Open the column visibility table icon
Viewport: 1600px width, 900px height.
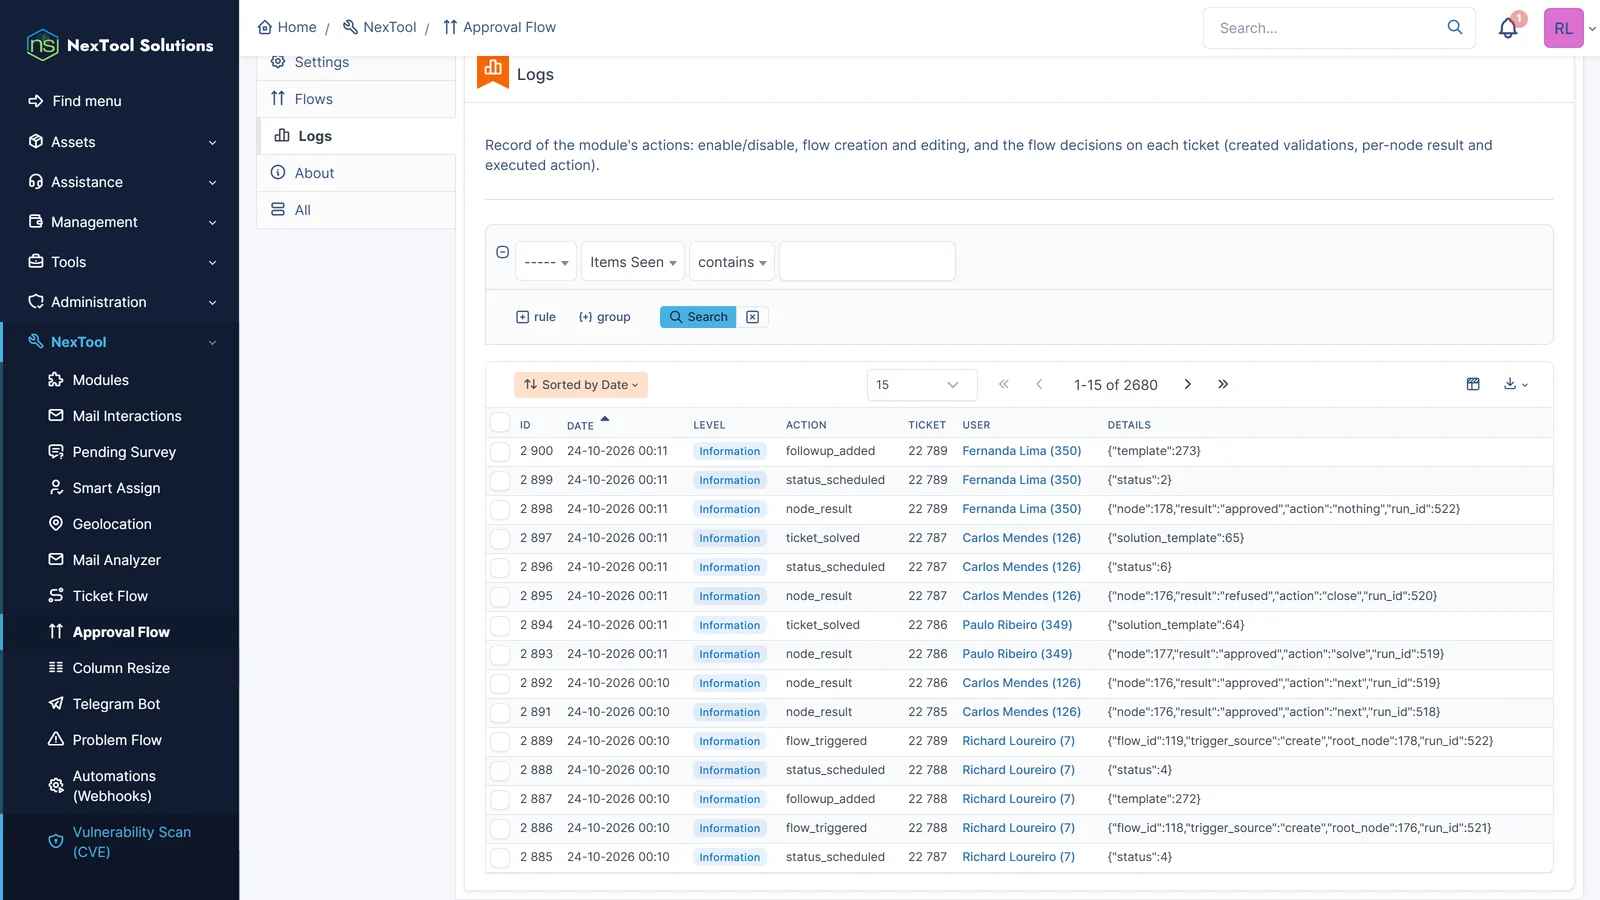click(1473, 384)
